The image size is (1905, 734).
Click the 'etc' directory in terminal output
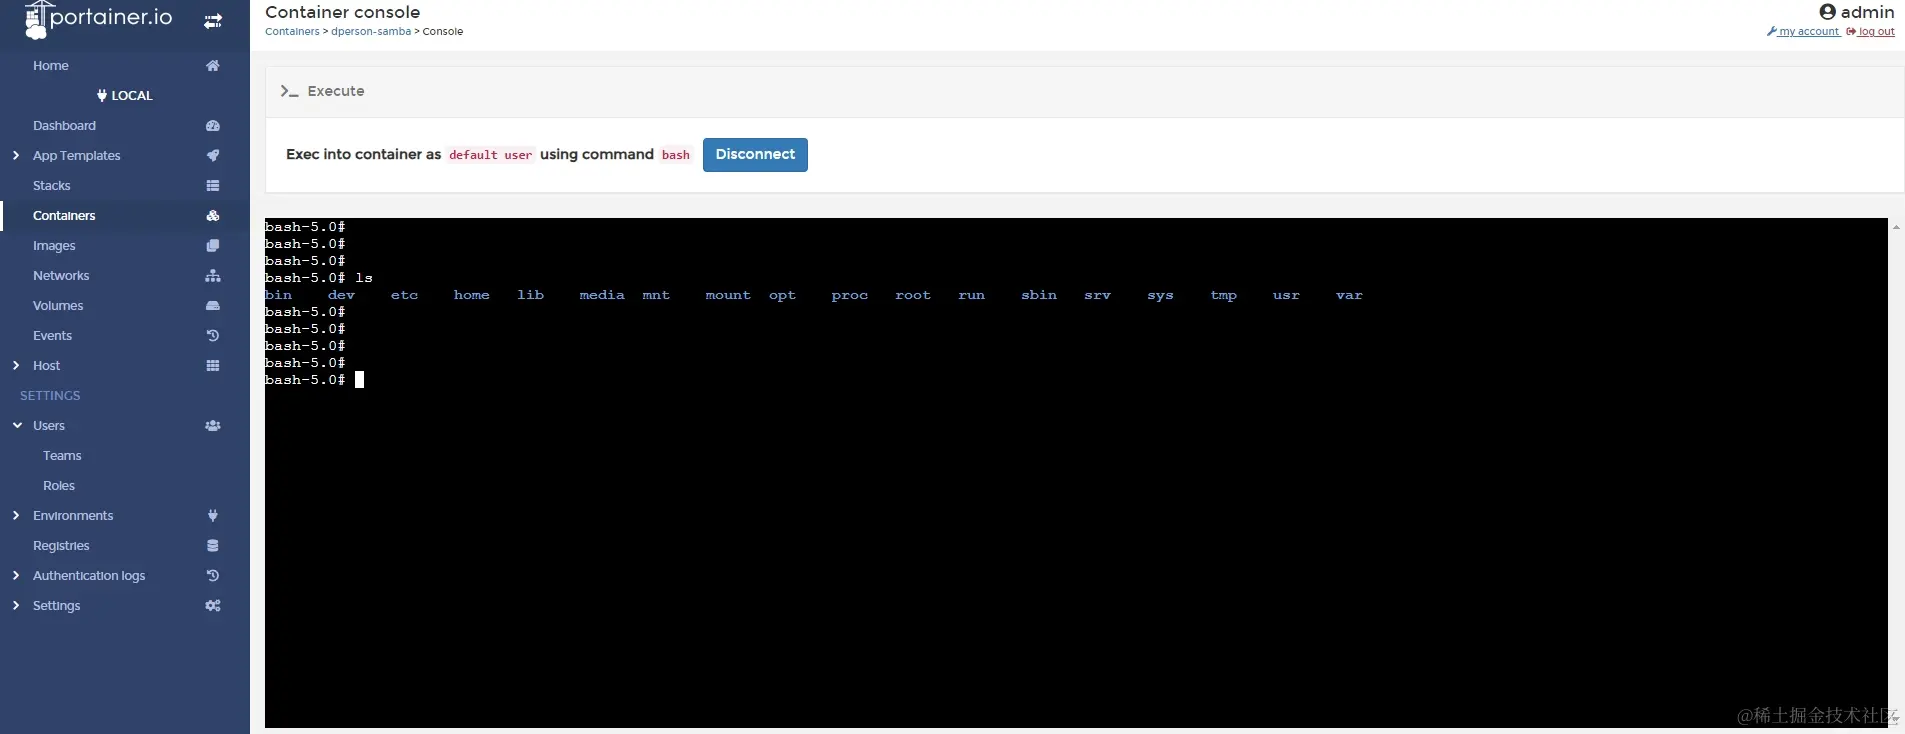point(404,295)
